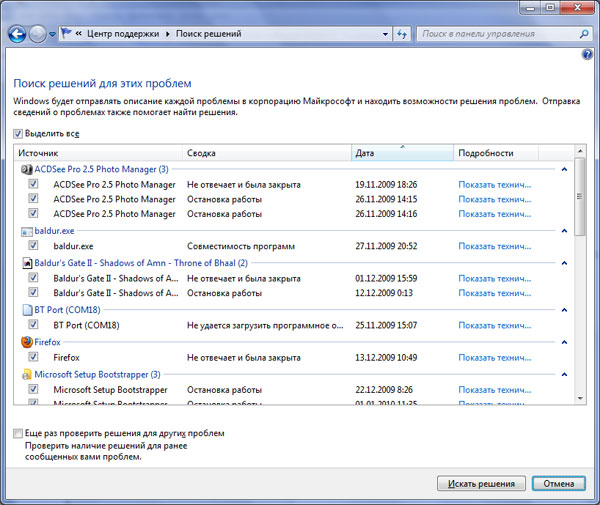Viewport: 600px width, 505px height.
Task: Click the list scrollbar up arrow
Action: pyautogui.click(x=580, y=151)
